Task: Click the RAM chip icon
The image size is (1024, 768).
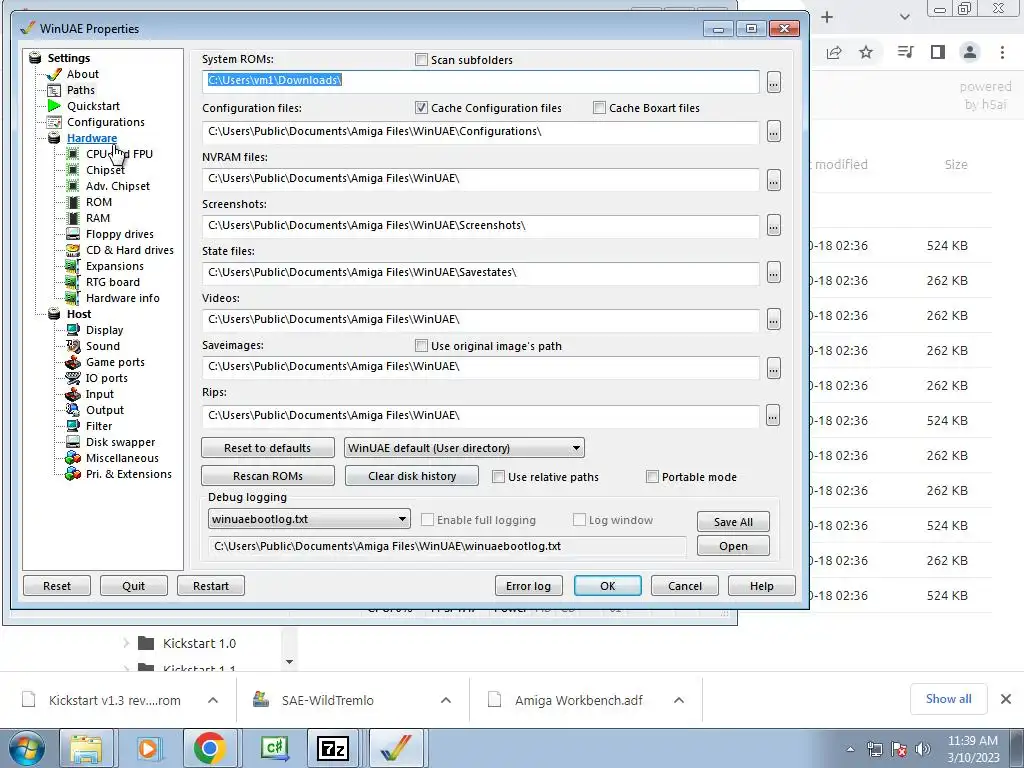Action: [73, 218]
